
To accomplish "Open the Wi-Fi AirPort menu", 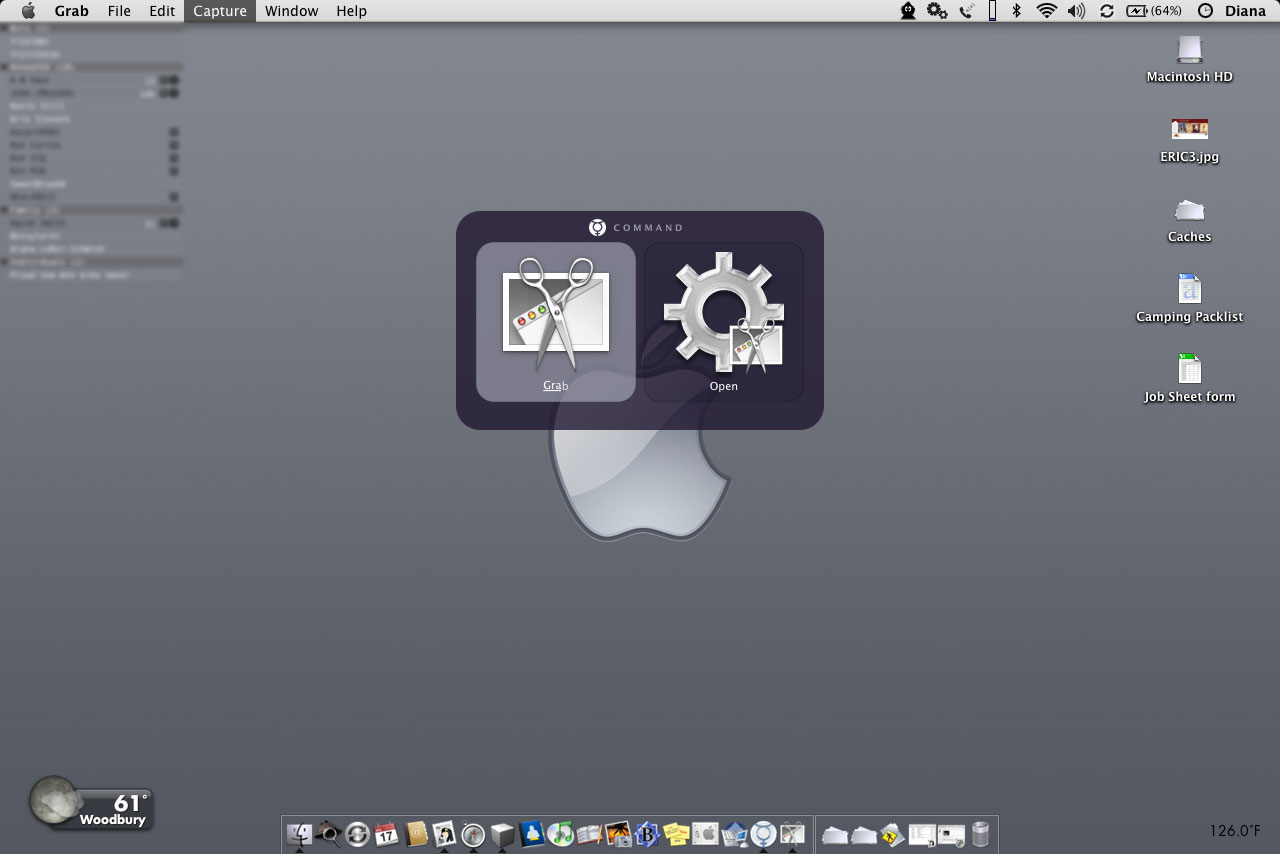I will 1046,11.
